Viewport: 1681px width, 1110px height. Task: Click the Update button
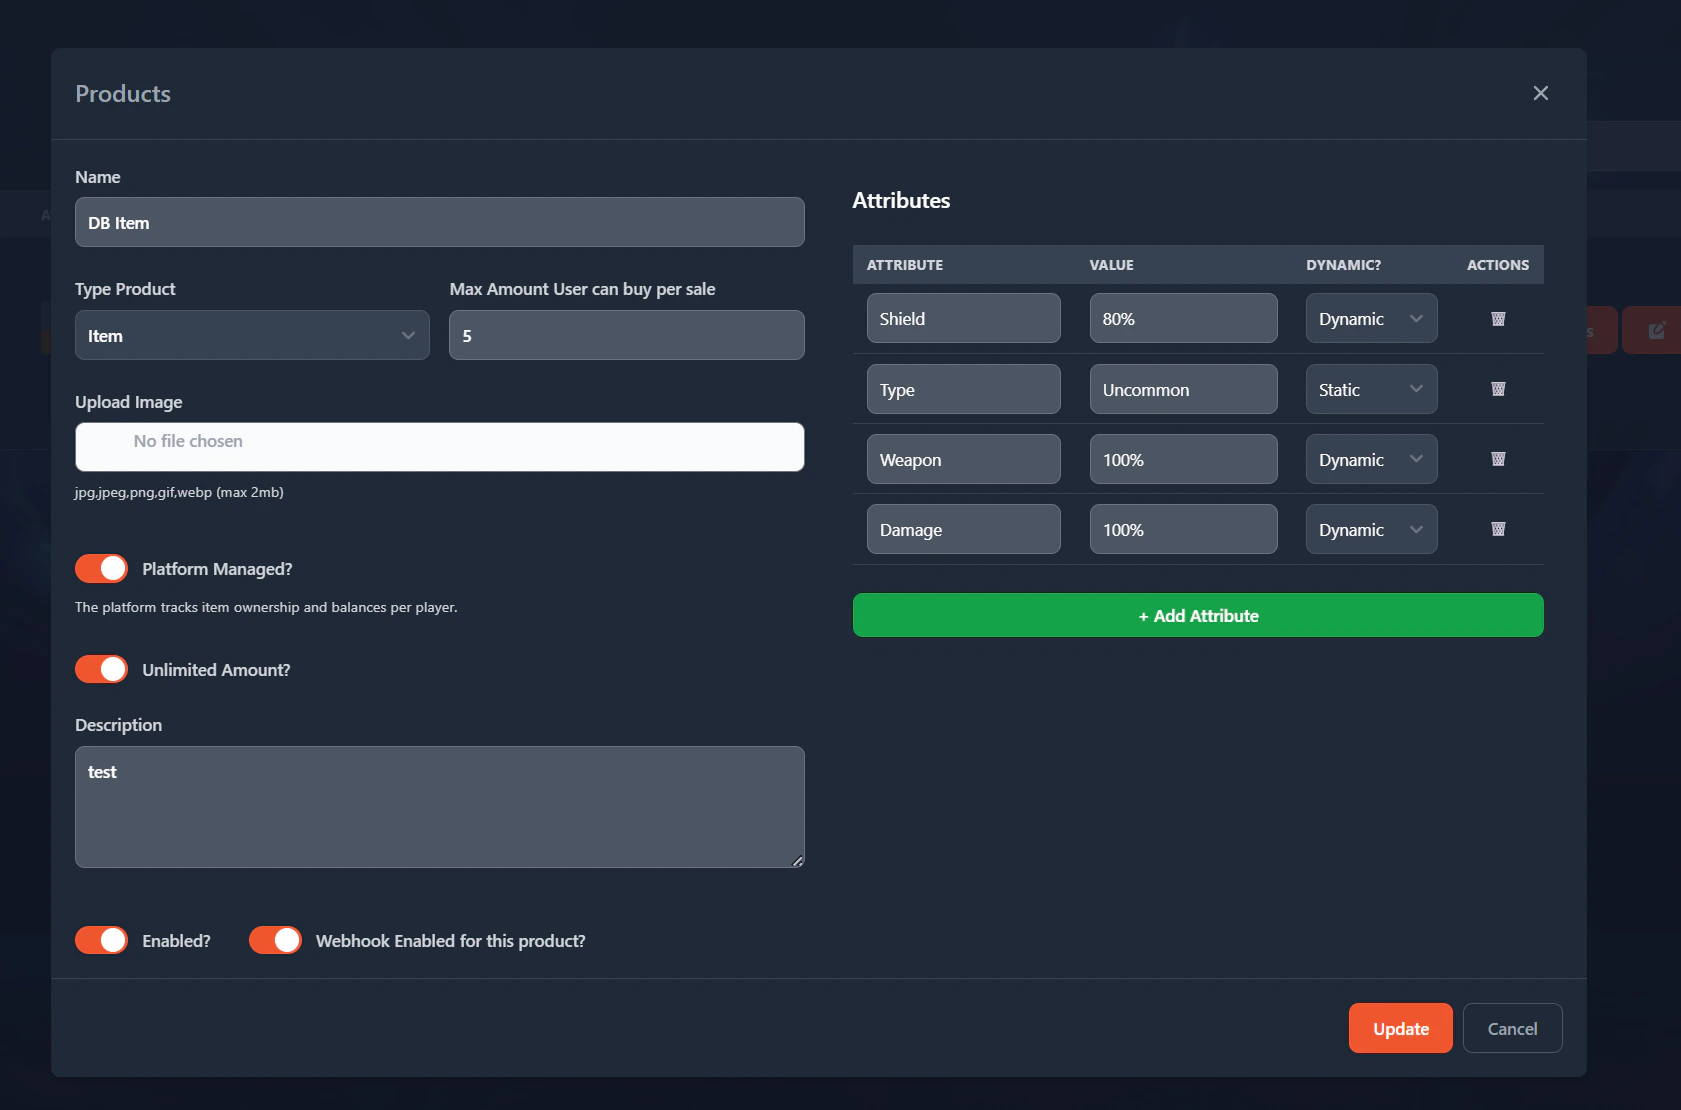click(1400, 1027)
